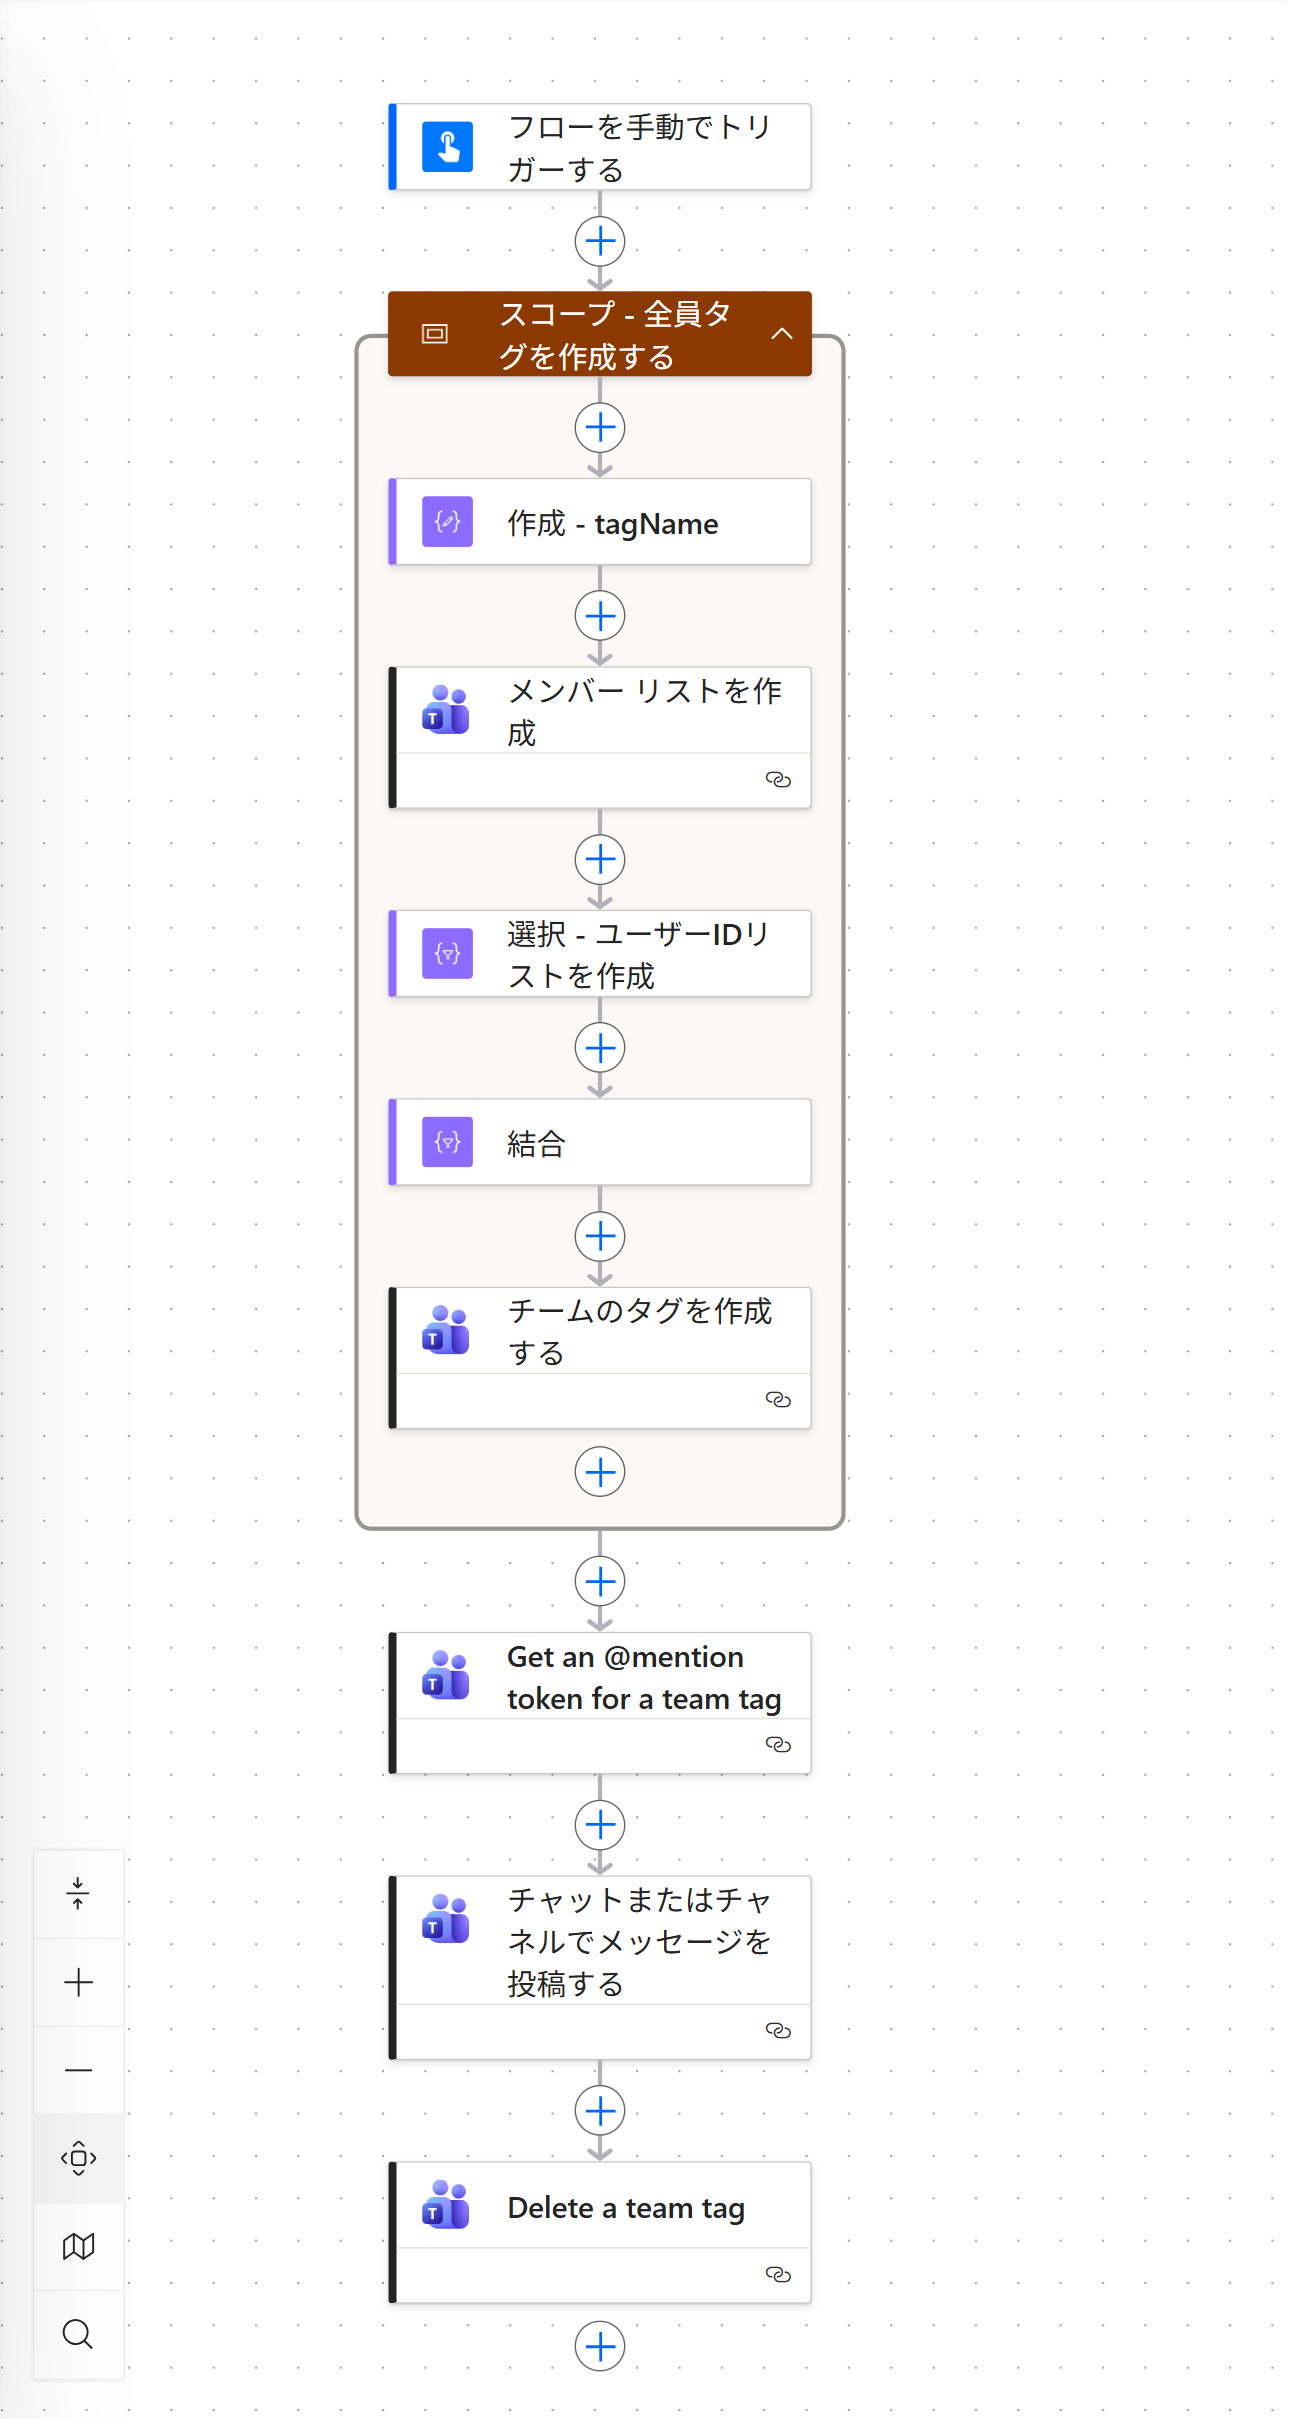Select the Delete a team tag action
This screenshot has height=2419, width=1289.
pos(626,2207)
